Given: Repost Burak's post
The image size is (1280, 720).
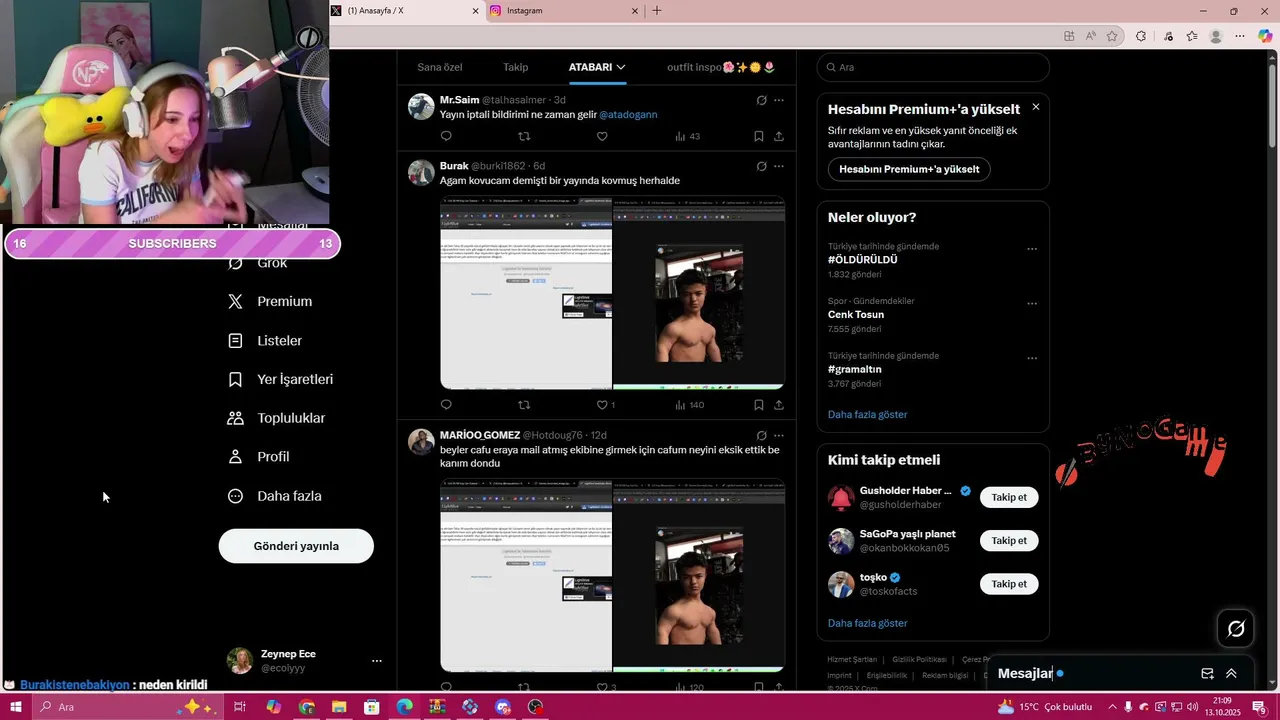Looking at the screenshot, I should pyautogui.click(x=524, y=405).
